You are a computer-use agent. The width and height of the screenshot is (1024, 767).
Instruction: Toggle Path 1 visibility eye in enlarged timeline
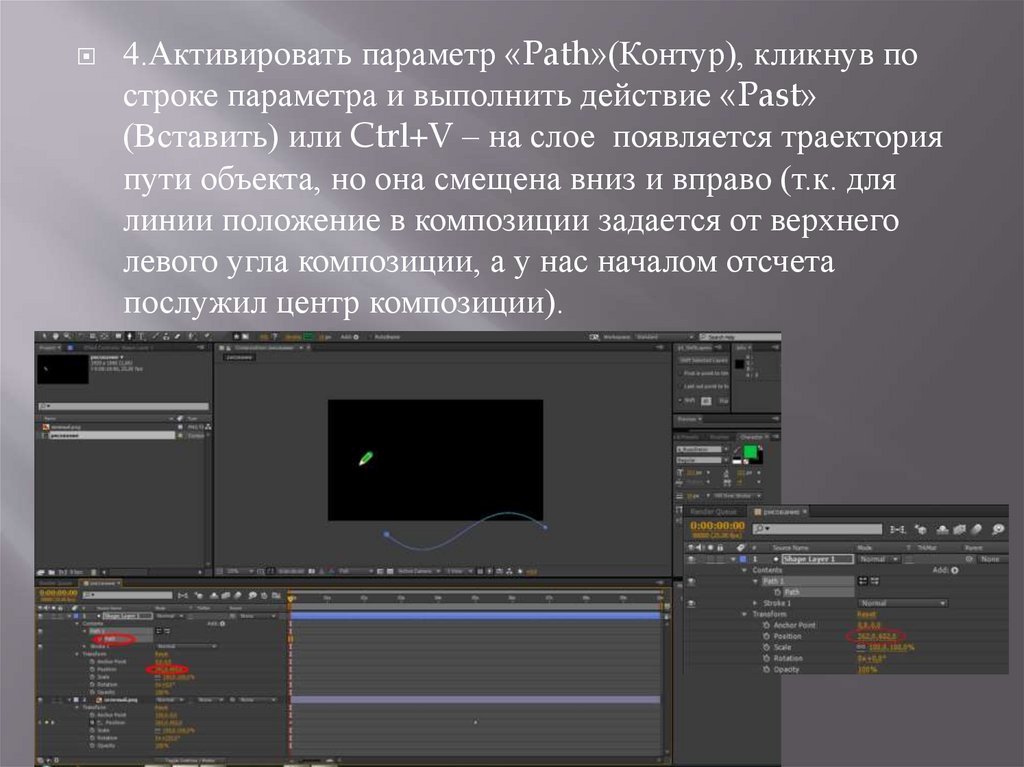coord(691,581)
